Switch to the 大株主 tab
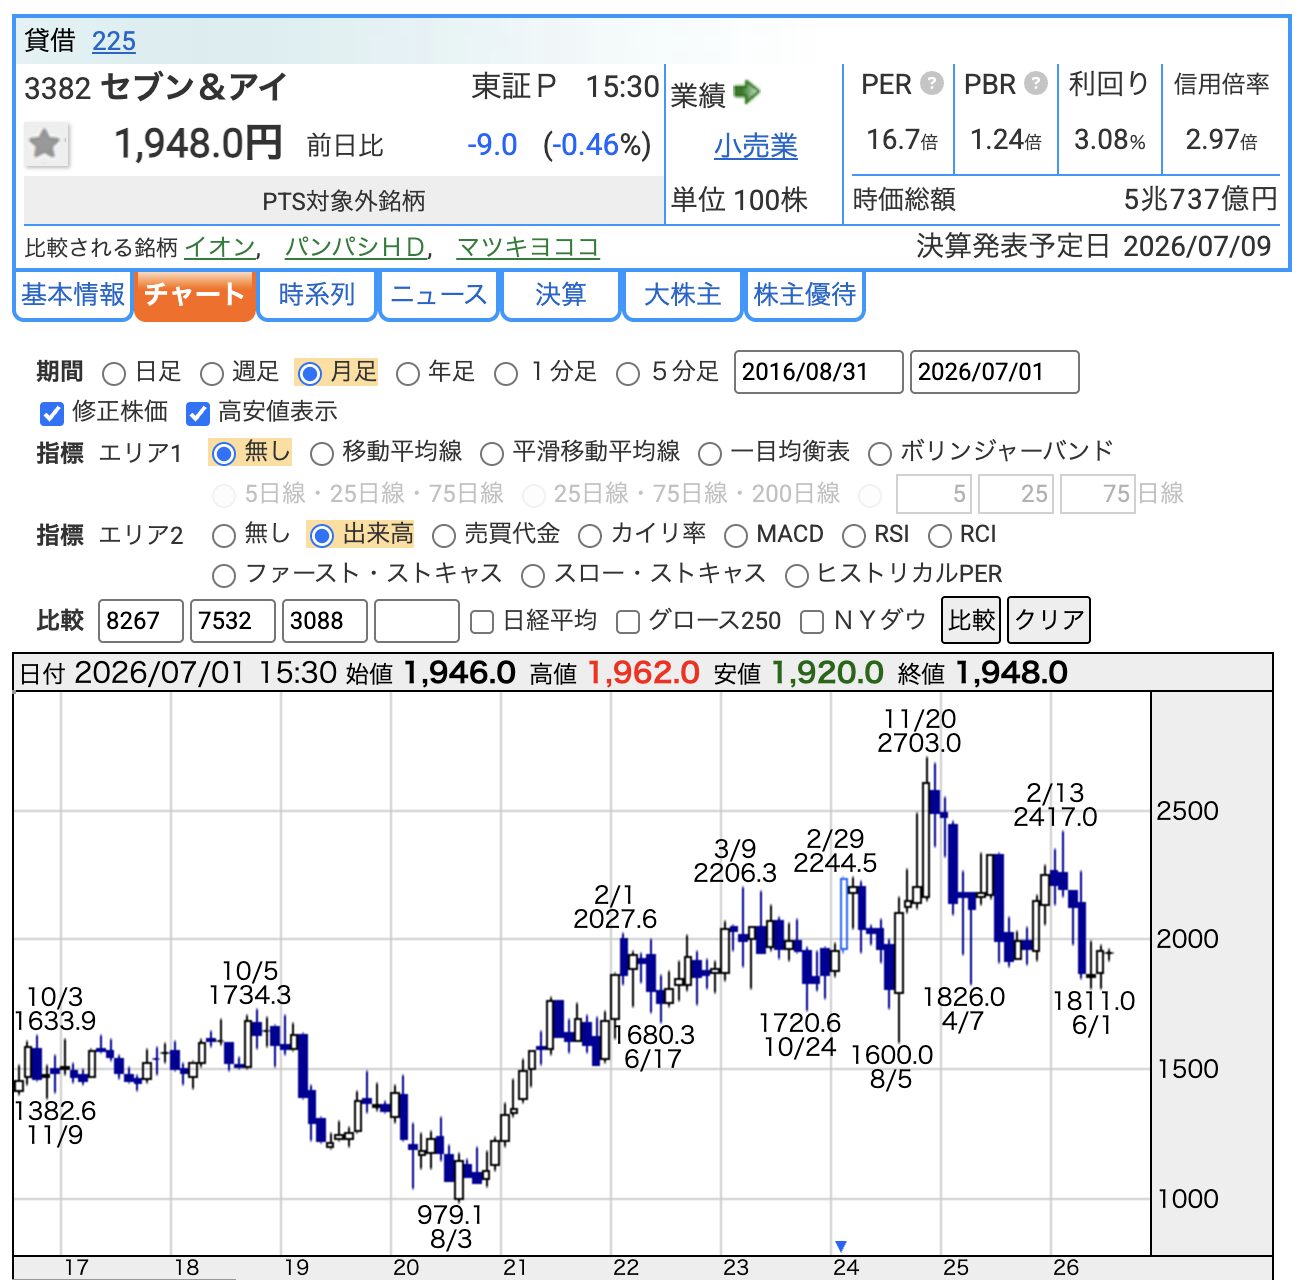Image resolution: width=1306 pixels, height=1280 pixels. pyautogui.click(x=683, y=295)
